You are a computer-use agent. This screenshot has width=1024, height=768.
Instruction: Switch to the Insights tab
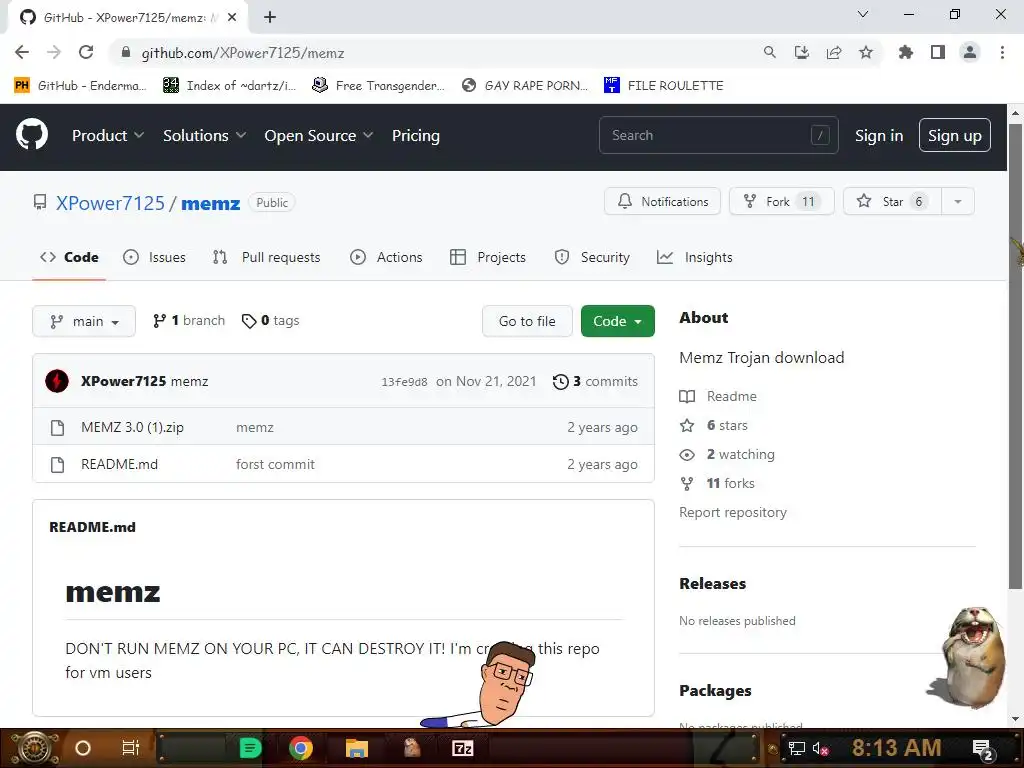click(694, 257)
